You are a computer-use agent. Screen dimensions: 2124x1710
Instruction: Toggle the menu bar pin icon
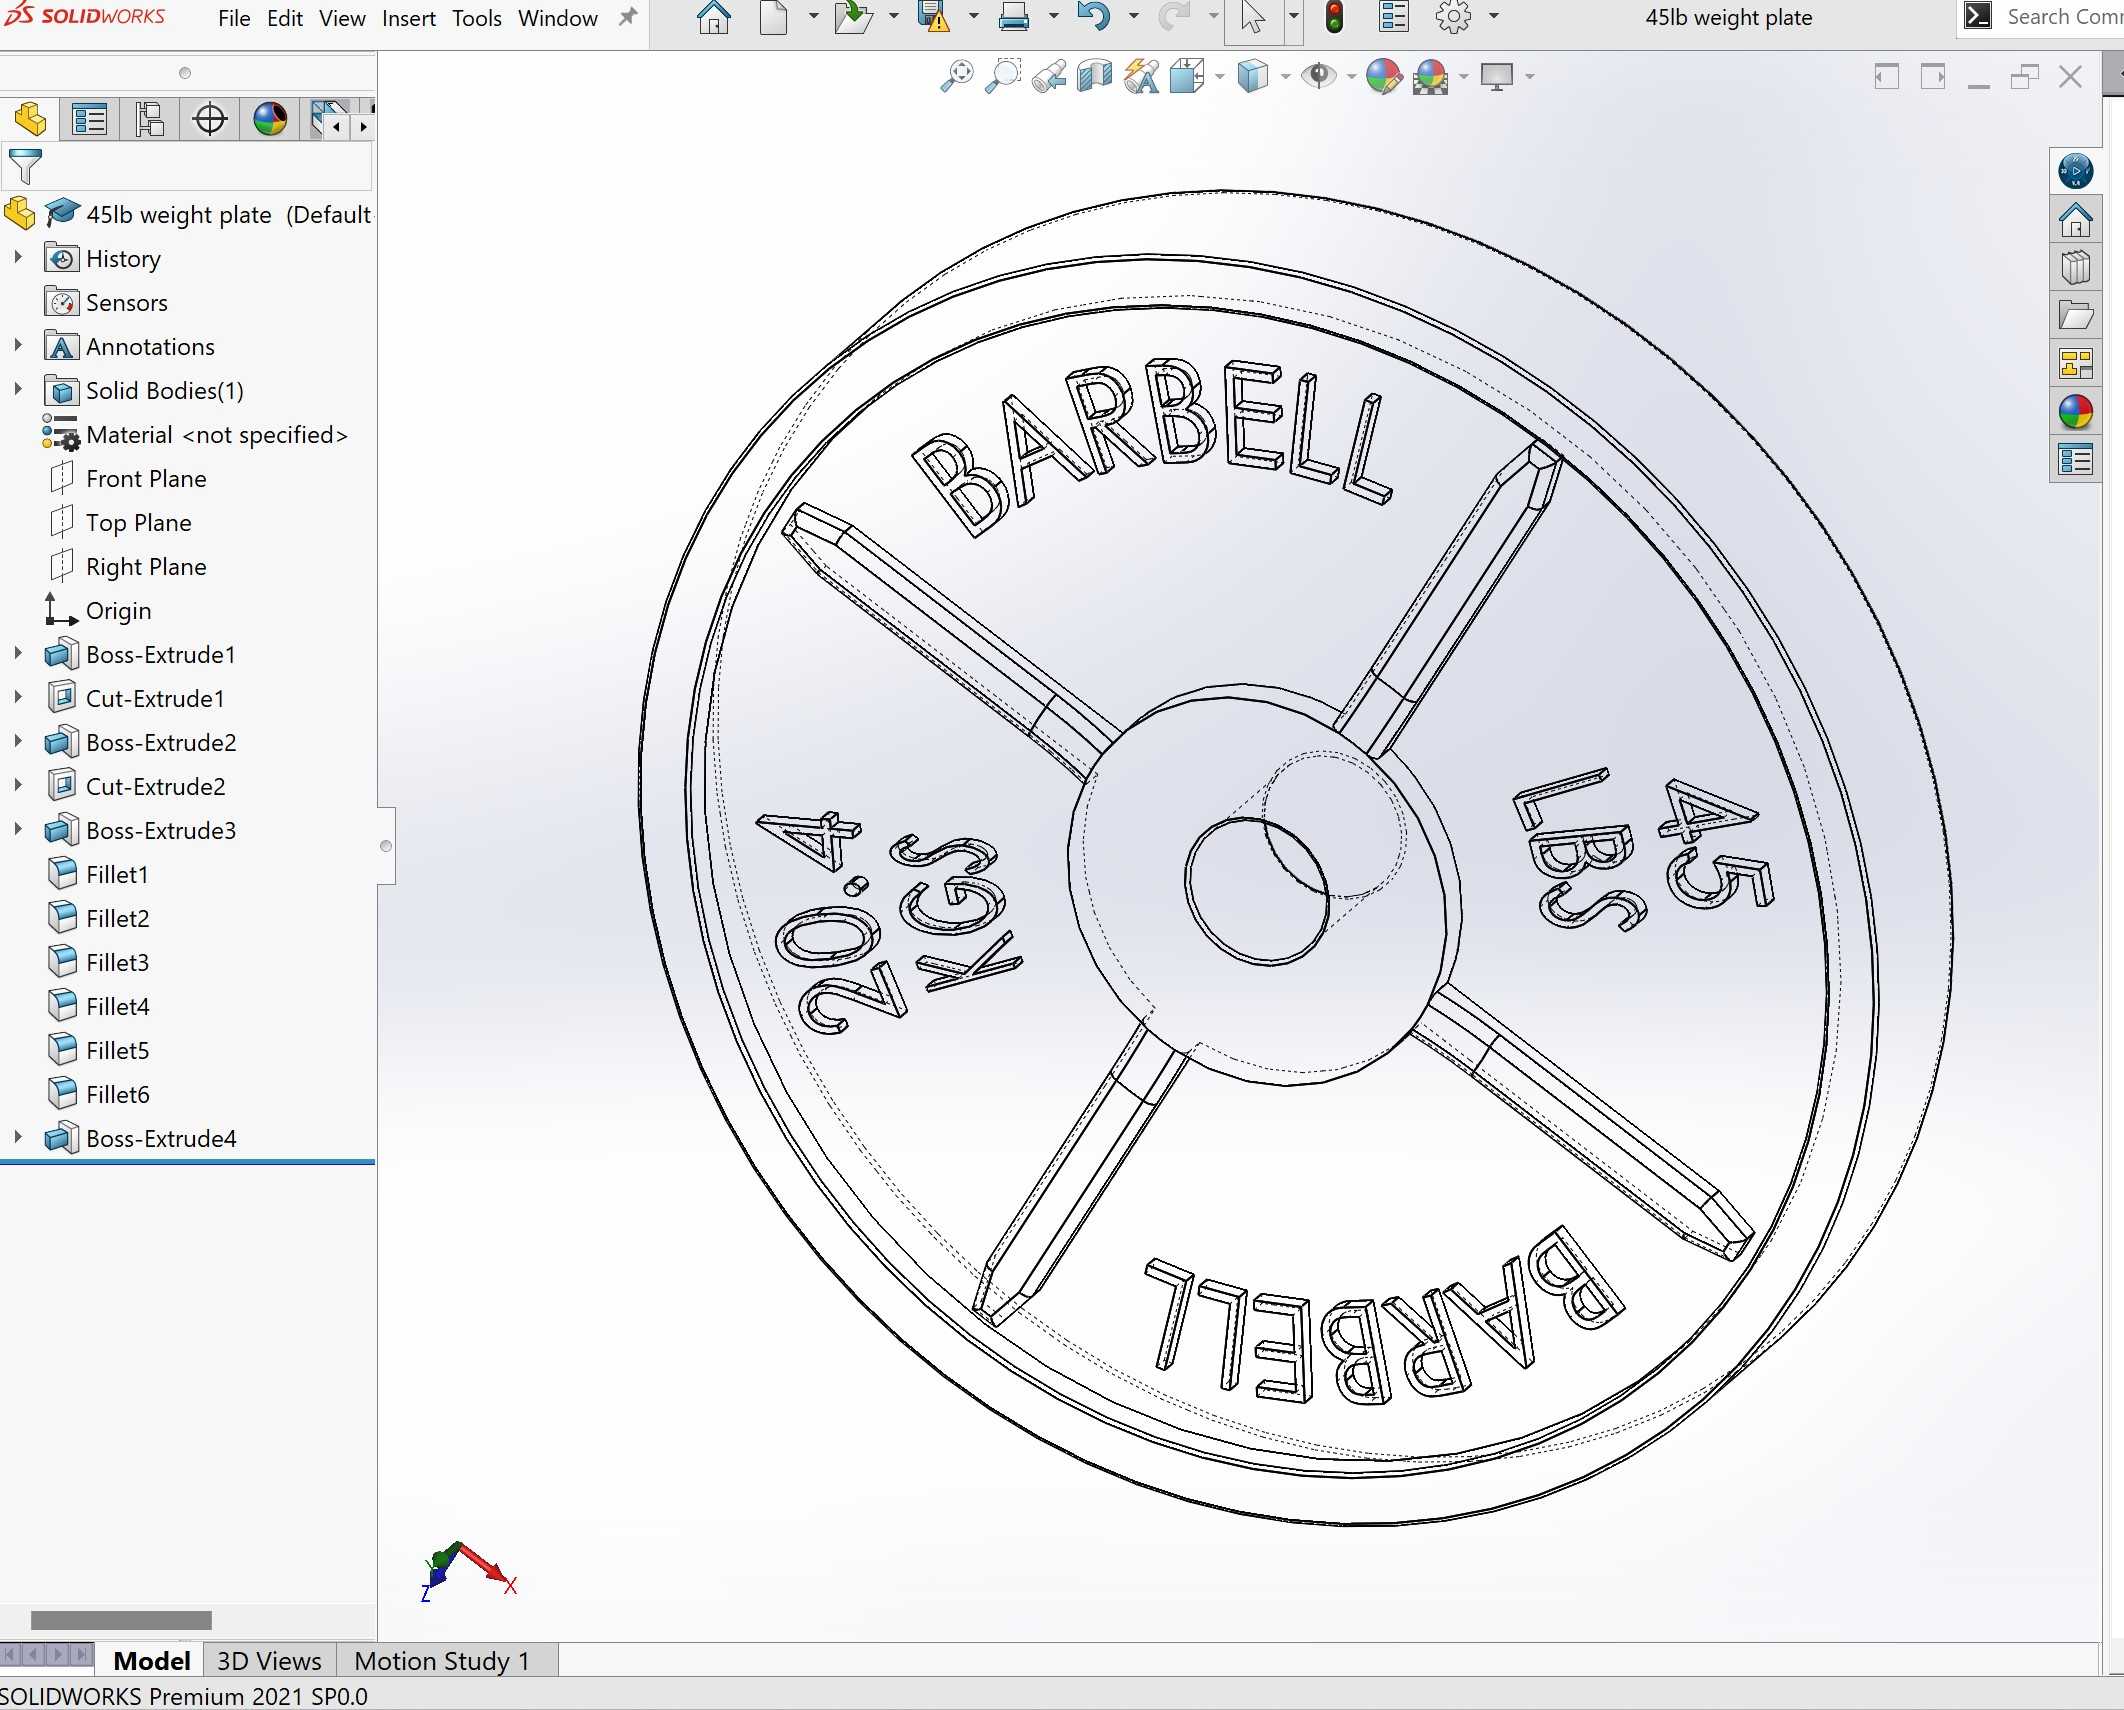click(x=628, y=17)
